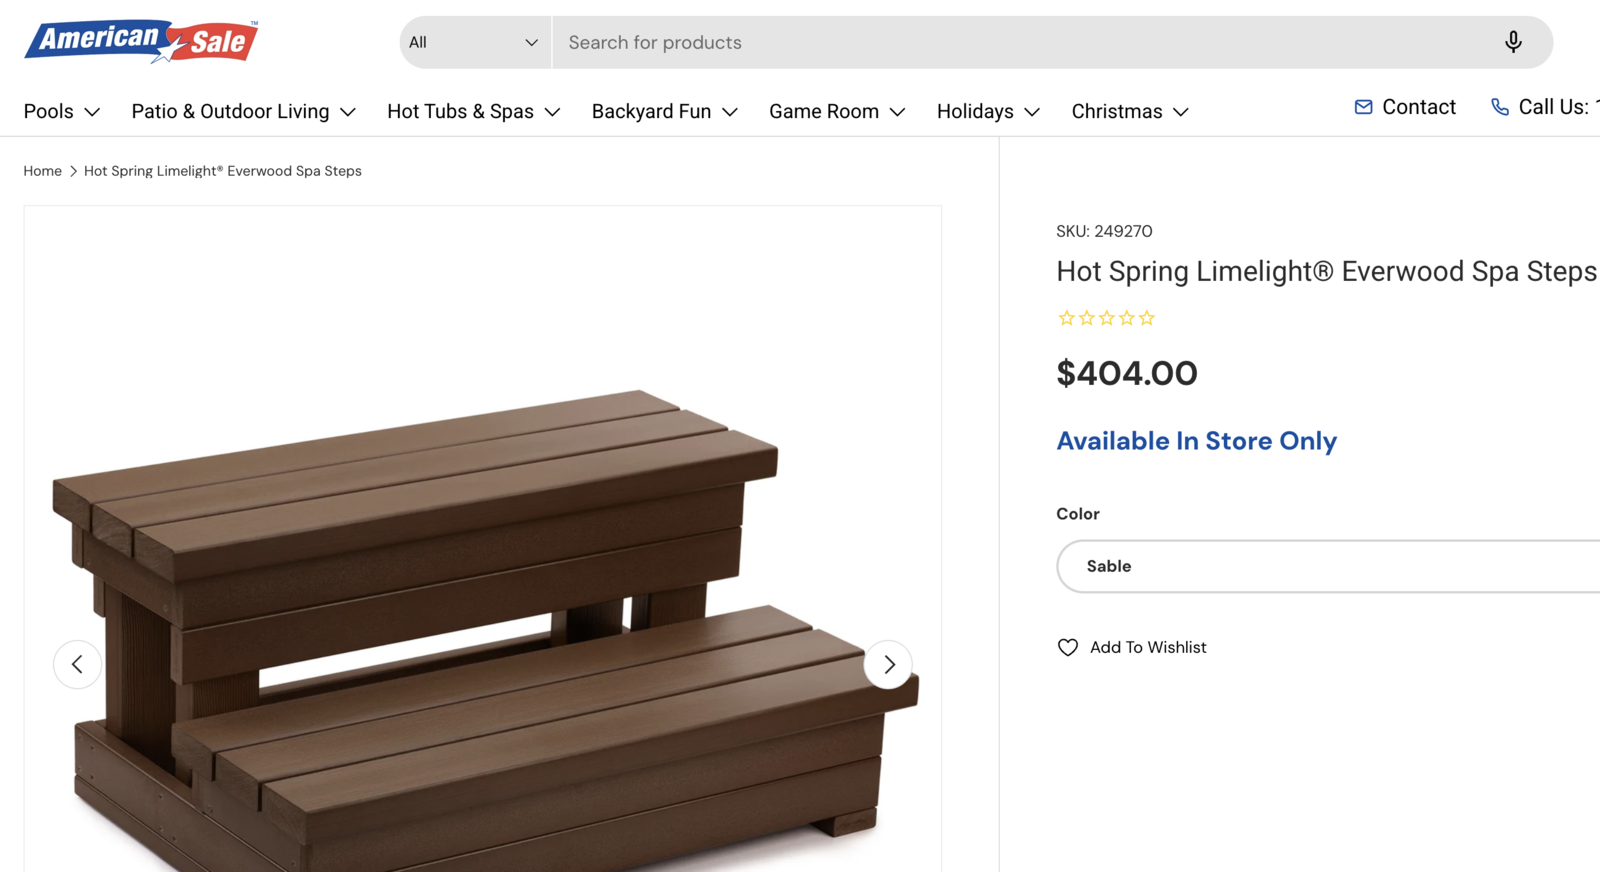Screen dimensions: 1600x872
Task: Show next product image arrow
Action: coord(888,664)
